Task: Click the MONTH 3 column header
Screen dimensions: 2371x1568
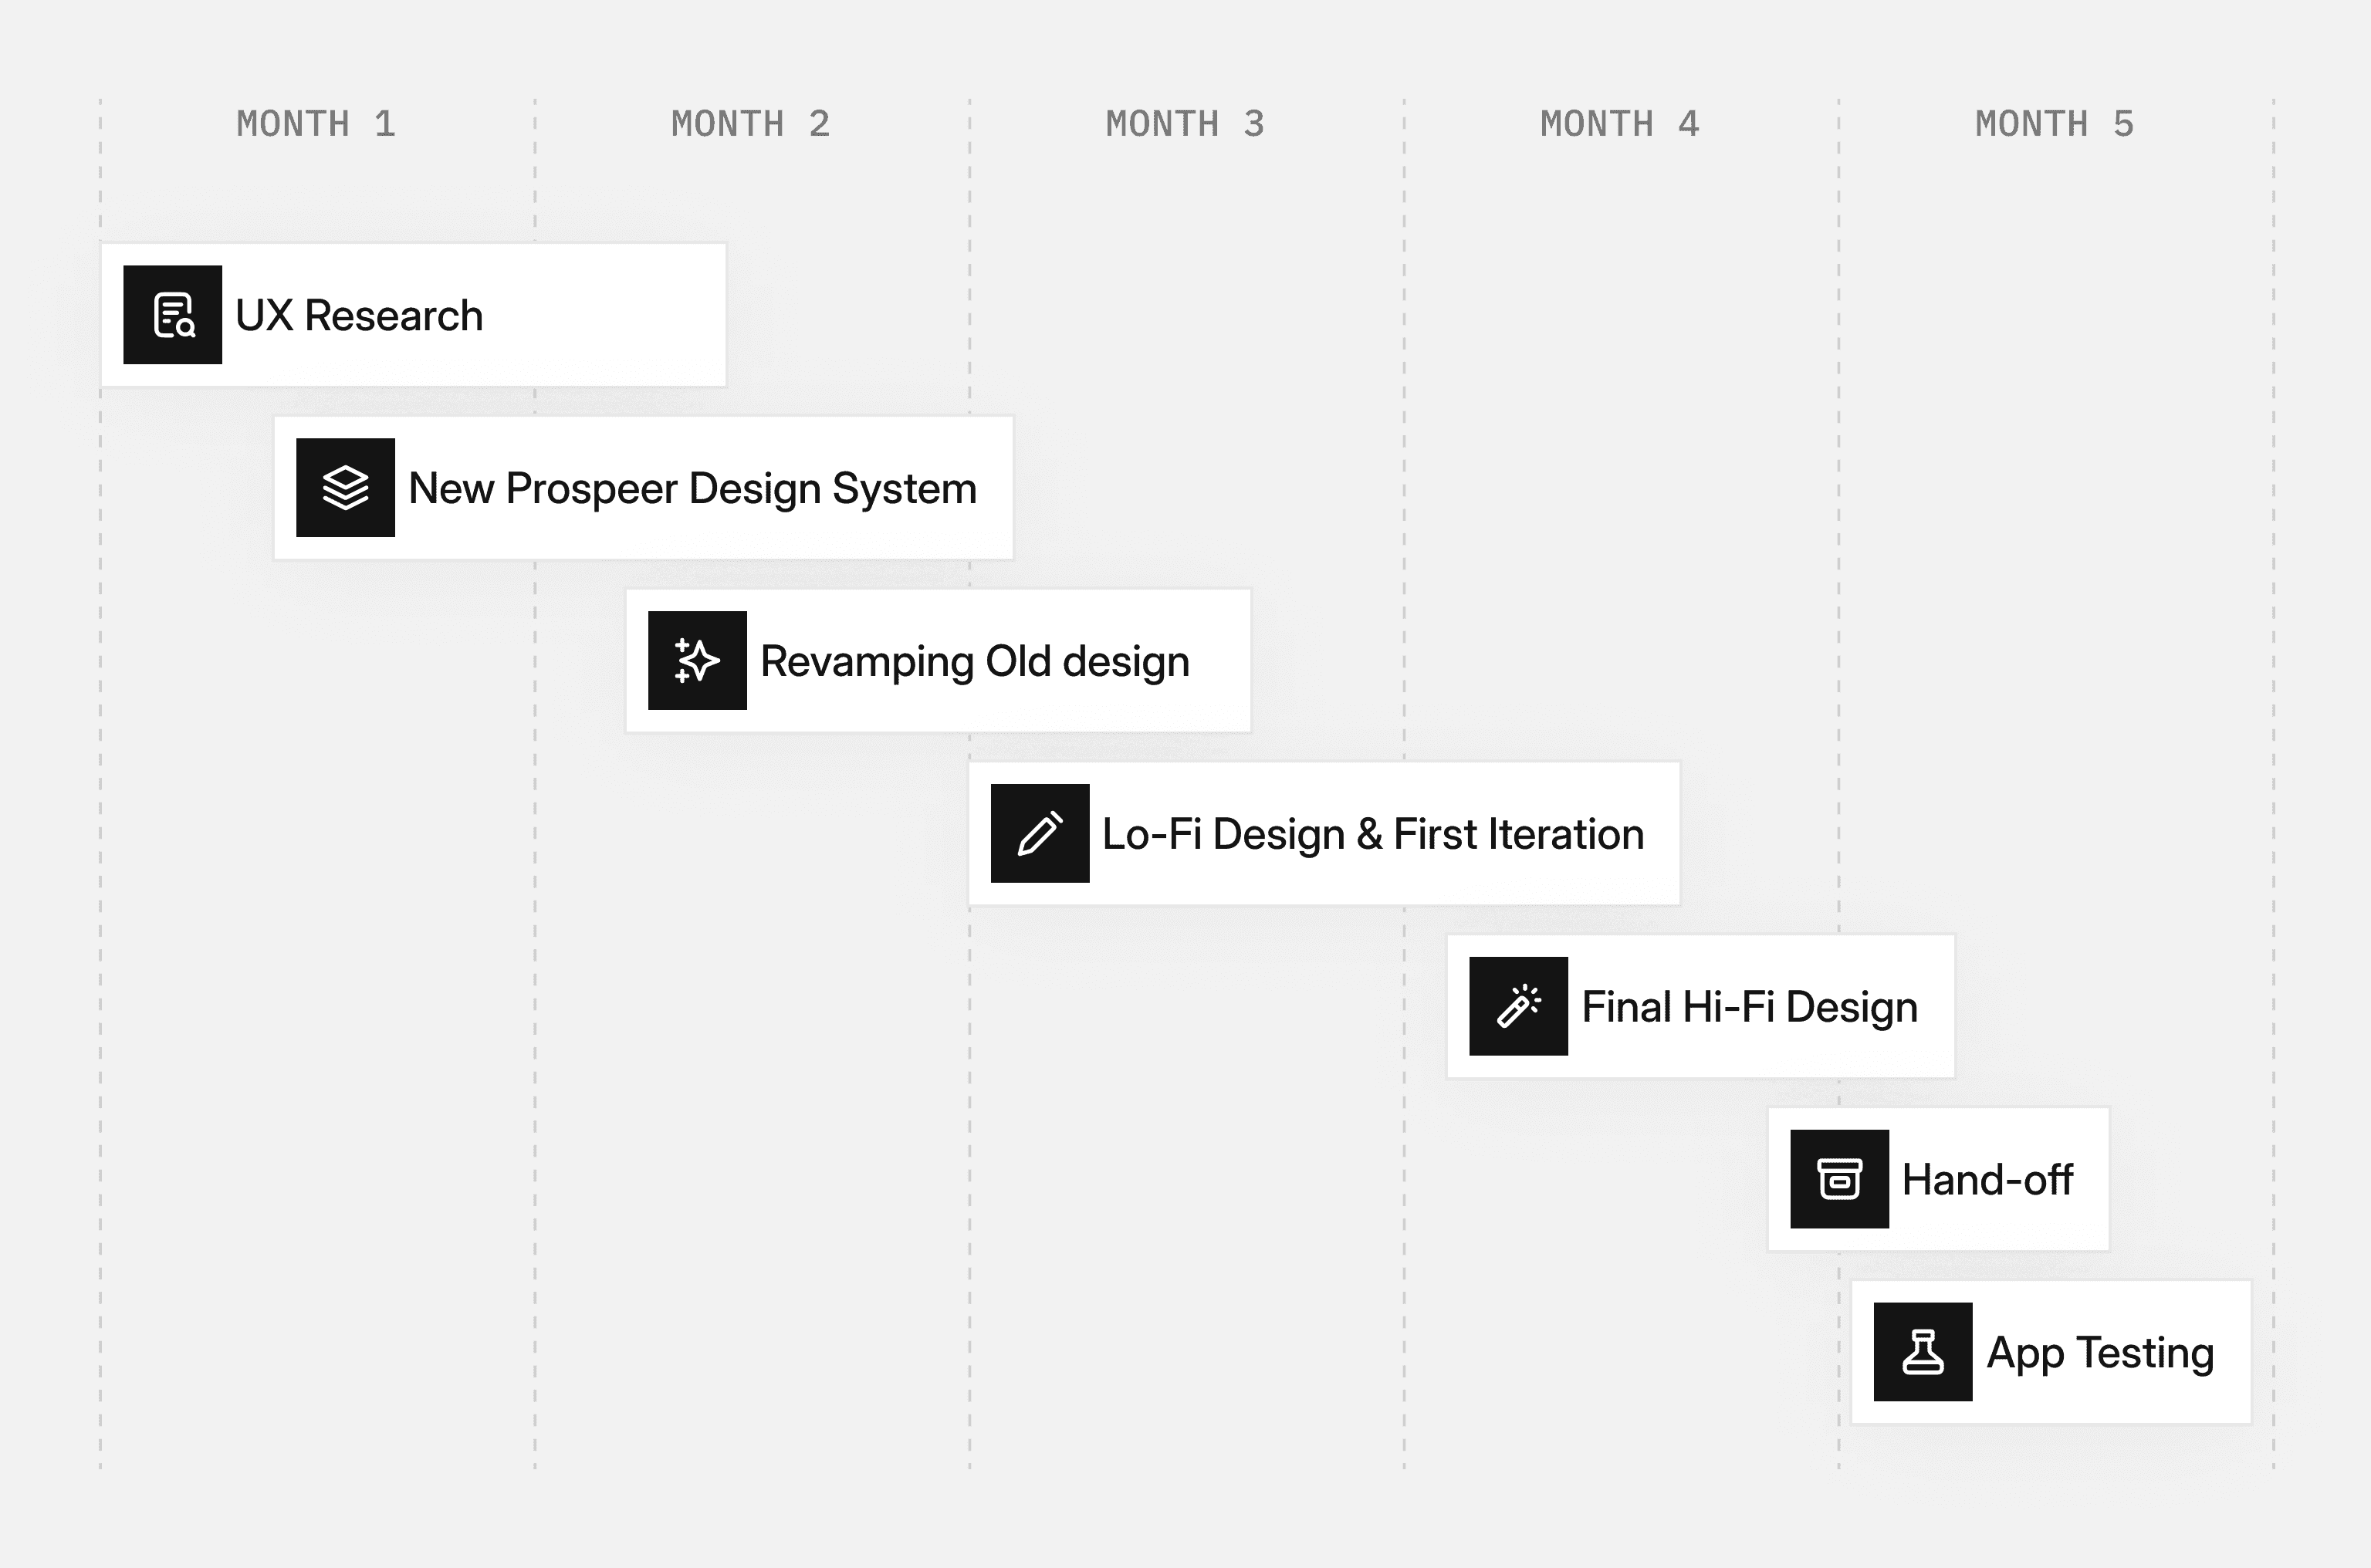Action: (1186, 124)
